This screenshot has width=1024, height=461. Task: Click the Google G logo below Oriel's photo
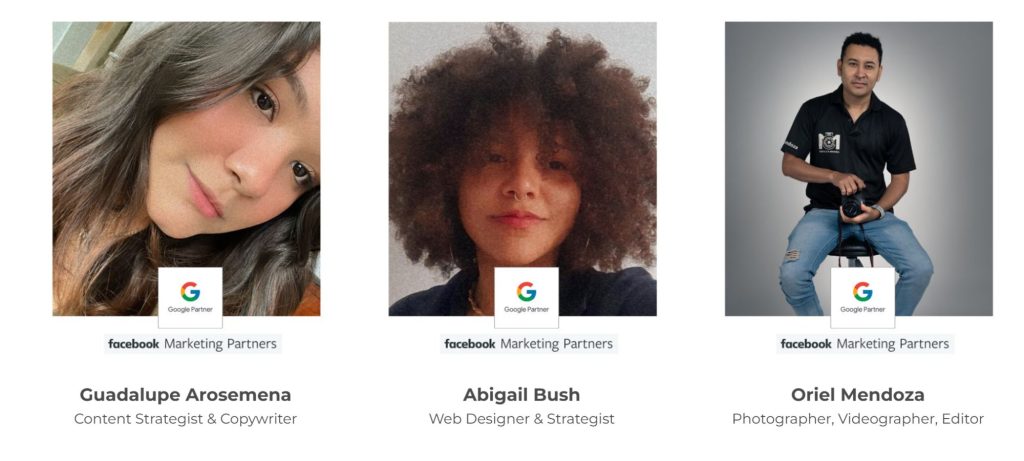[863, 291]
